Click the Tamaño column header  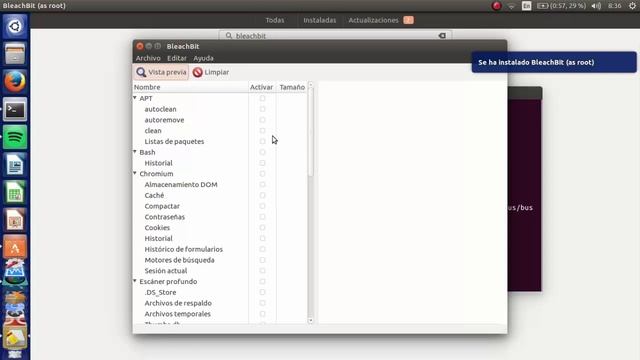coord(292,87)
